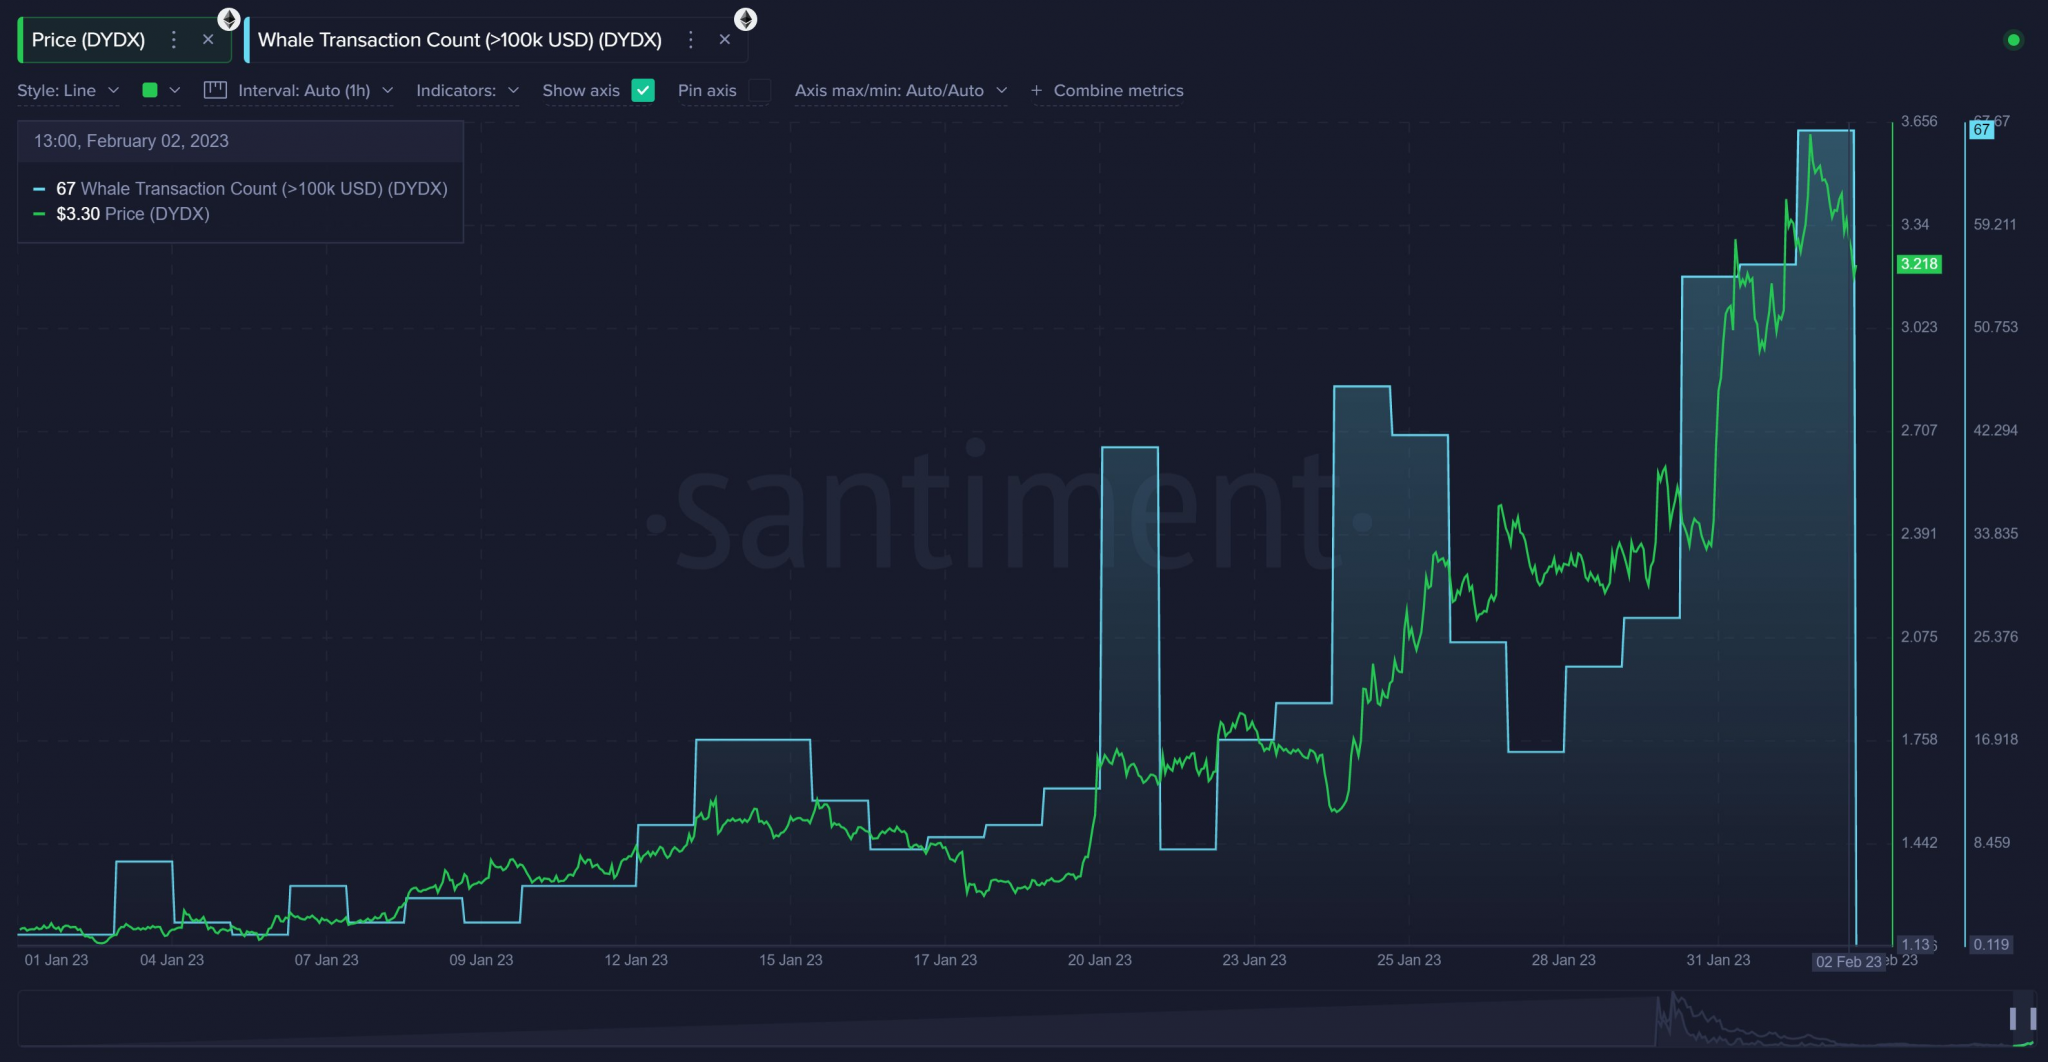Click the 33.835 whale axis label
Screen dimensions: 2048x1062
[1995, 533]
